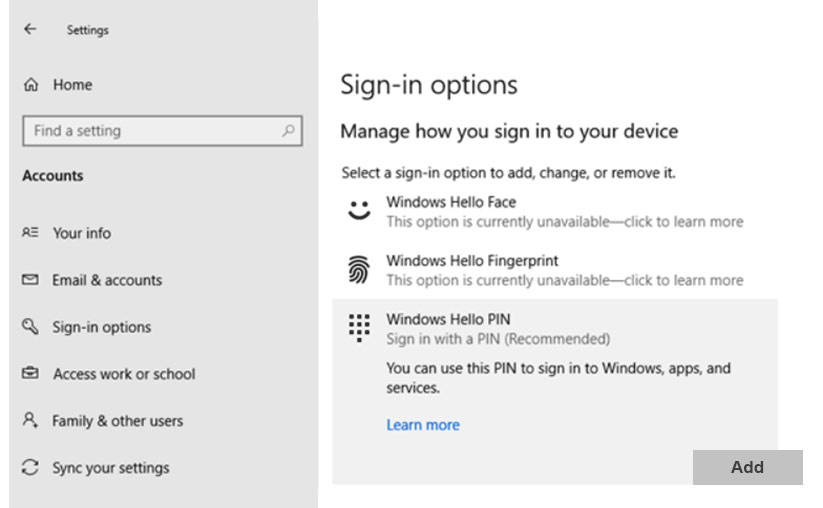The width and height of the screenshot is (823, 508).
Task: Select the Windows Hello Fingerprint option title
Action: [472, 261]
